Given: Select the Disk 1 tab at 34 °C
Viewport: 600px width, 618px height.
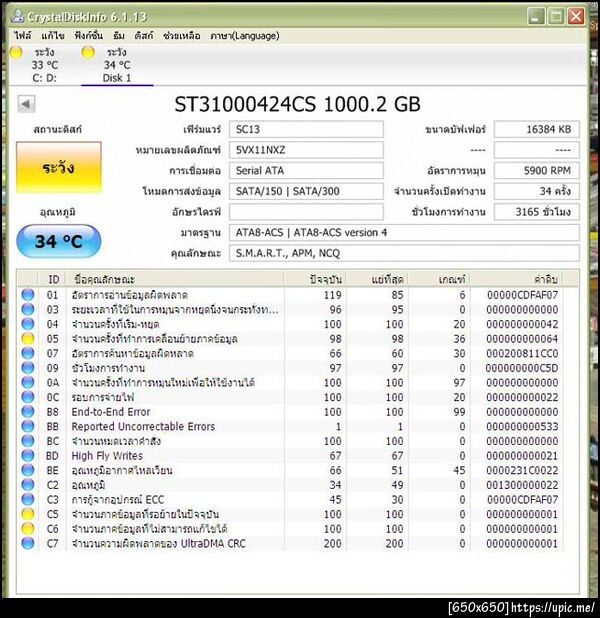Looking at the screenshot, I should [117, 65].
